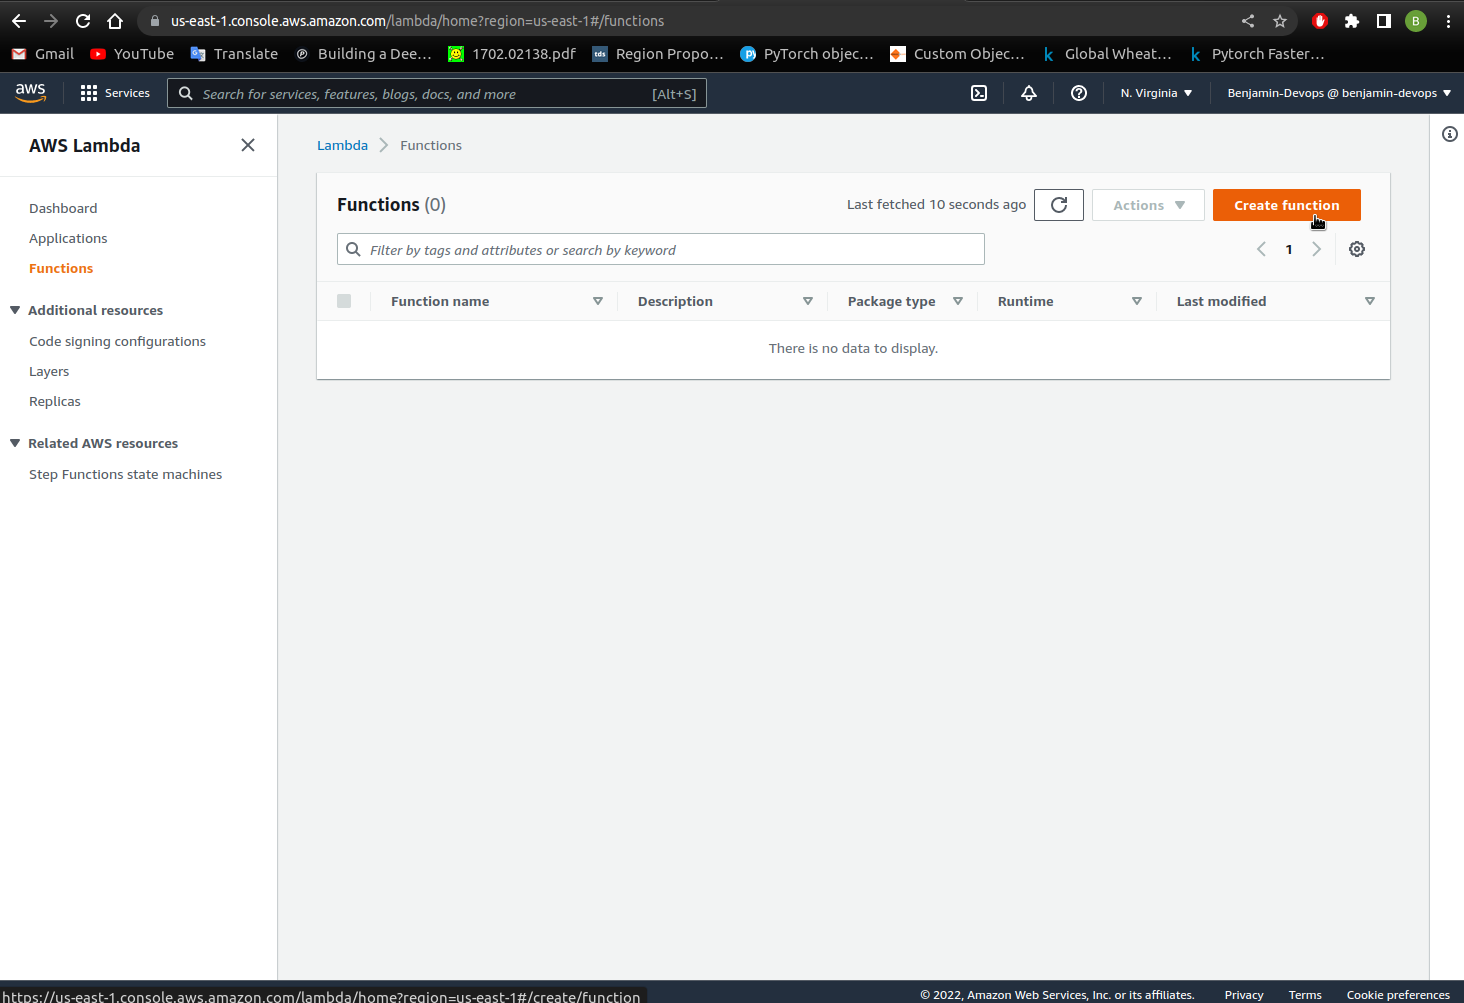Open Dashboard in Lambda sidebar
The width and height of the screenshot is (1464, 1003).
click(63, 208)
